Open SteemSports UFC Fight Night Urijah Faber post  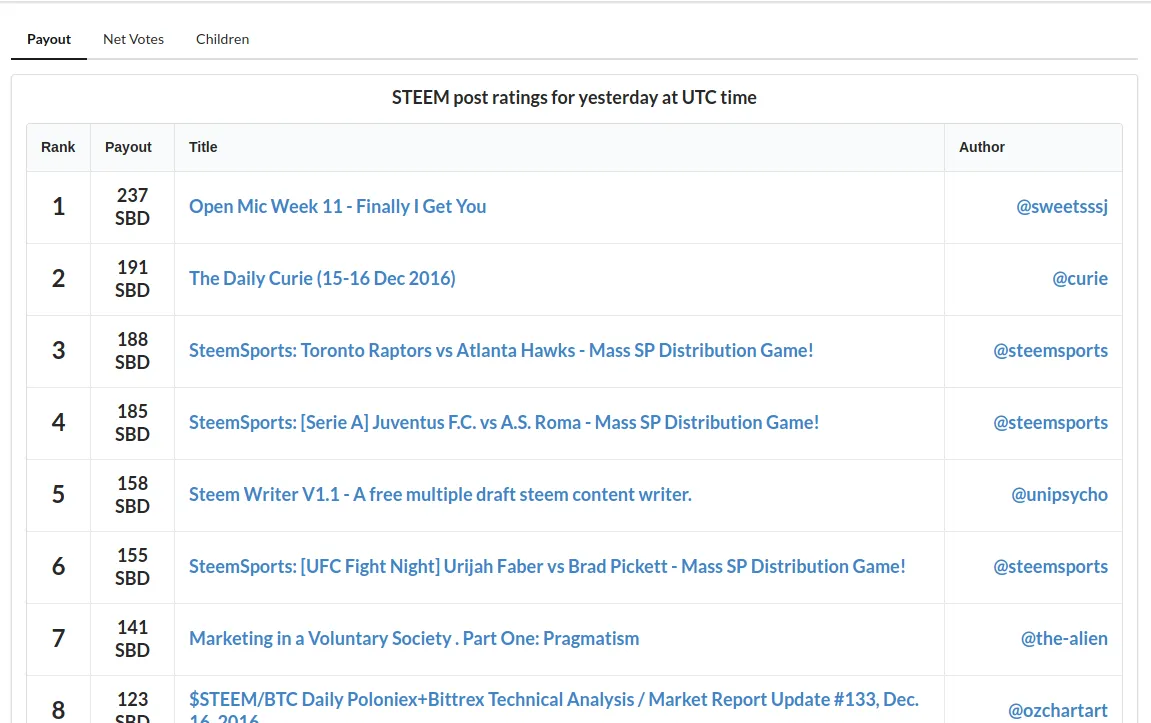pos(548,566)
